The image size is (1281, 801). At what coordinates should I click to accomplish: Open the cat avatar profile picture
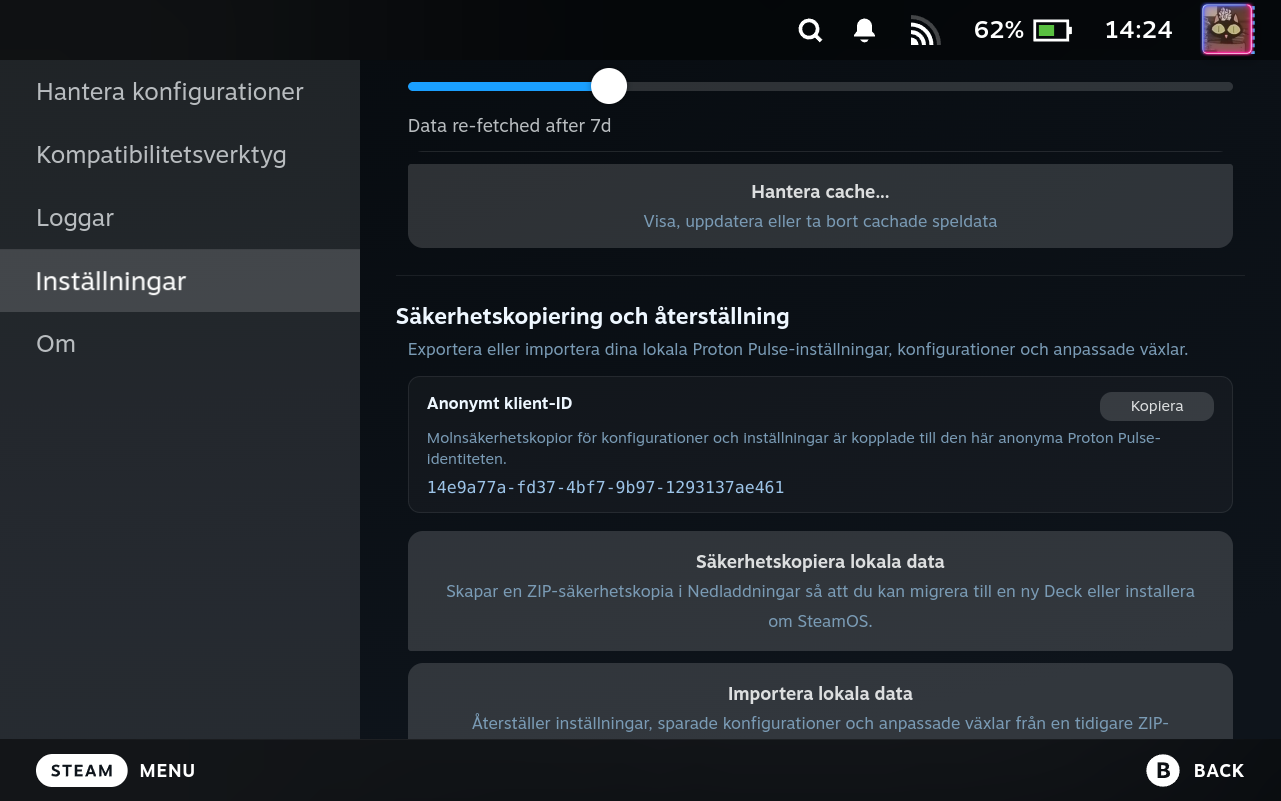click(1227, 29)
